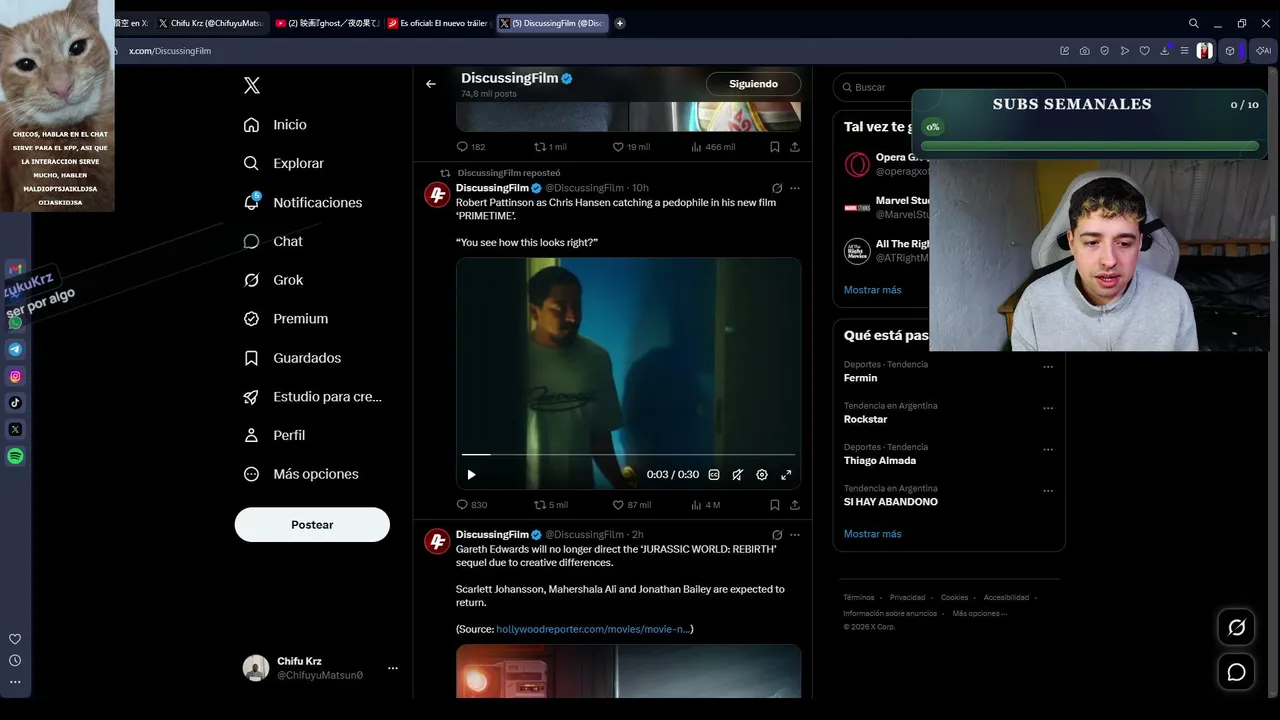Click Mostrar más under suggested accounts
This screenshot has width=1280, height=720.
872,290
